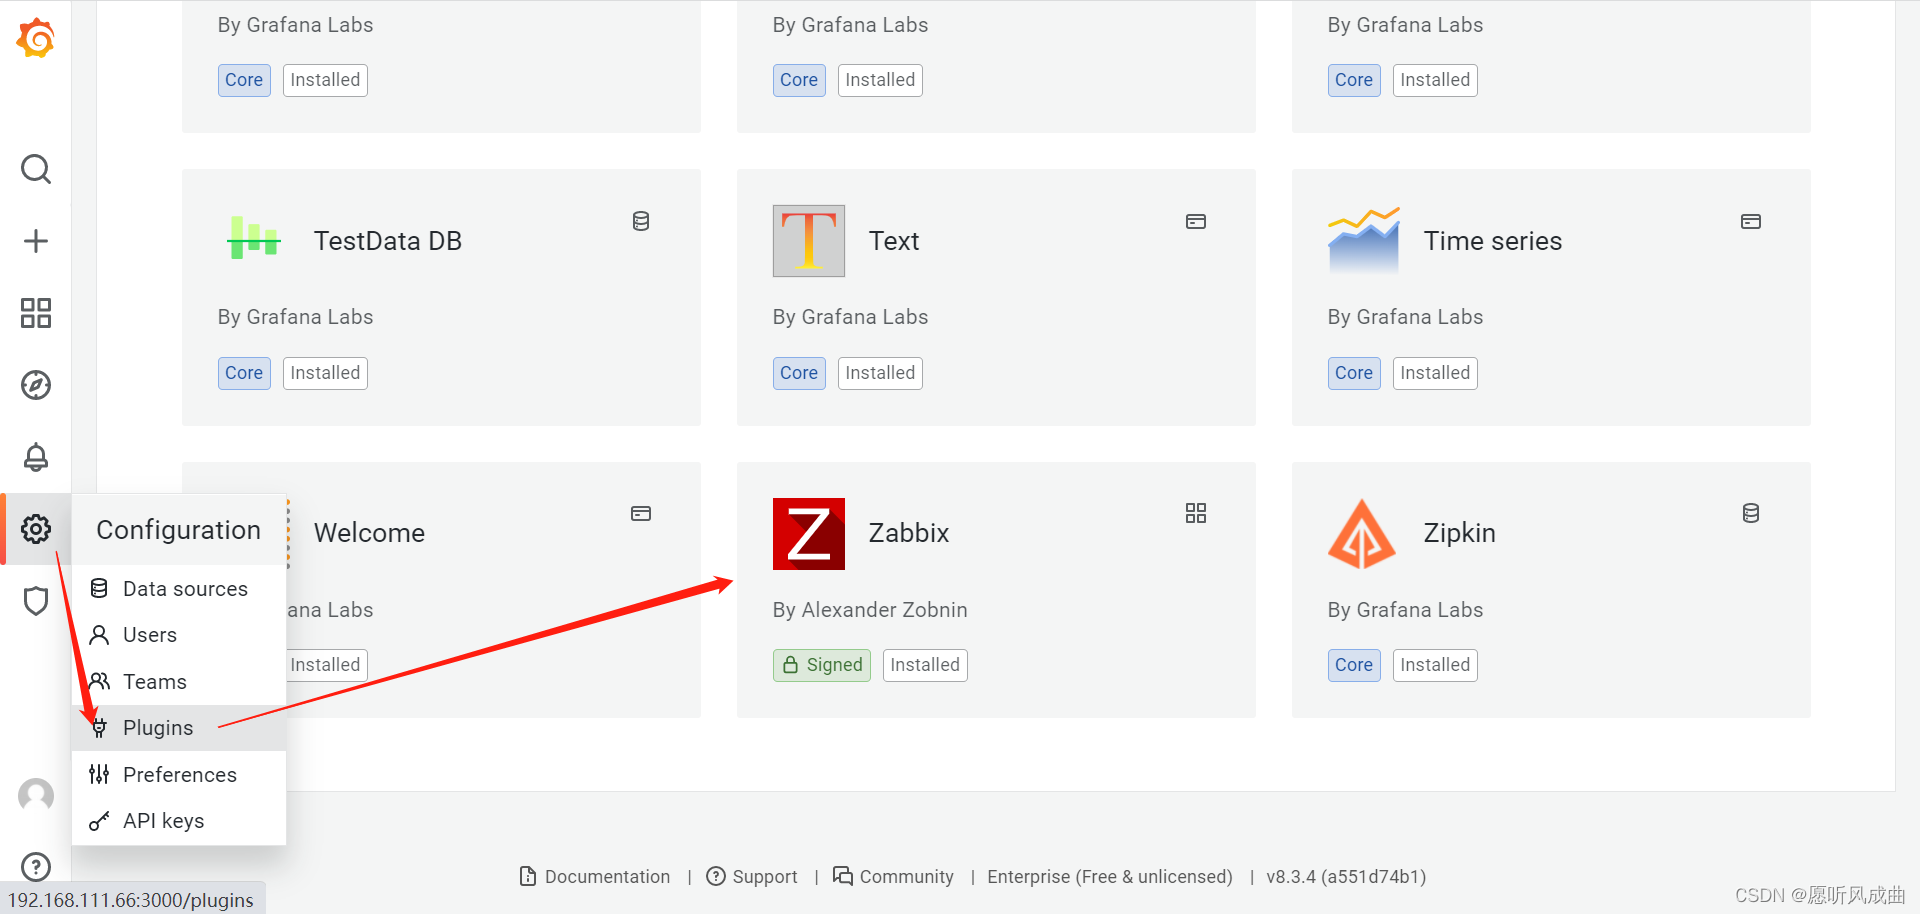
Task: Open the Create plus icon in sidebar
Action: (36, 241)
